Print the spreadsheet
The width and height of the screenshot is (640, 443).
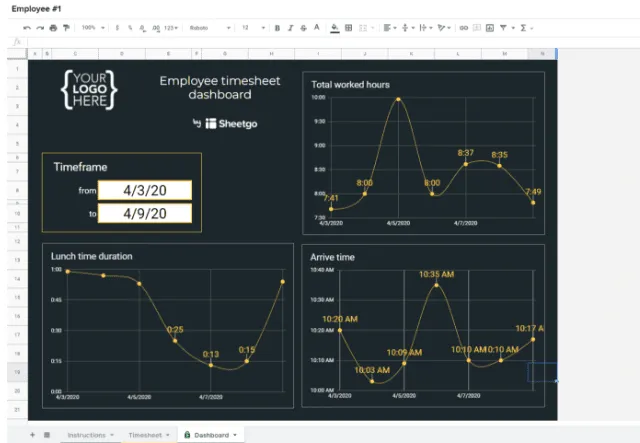tap(53, 28)
